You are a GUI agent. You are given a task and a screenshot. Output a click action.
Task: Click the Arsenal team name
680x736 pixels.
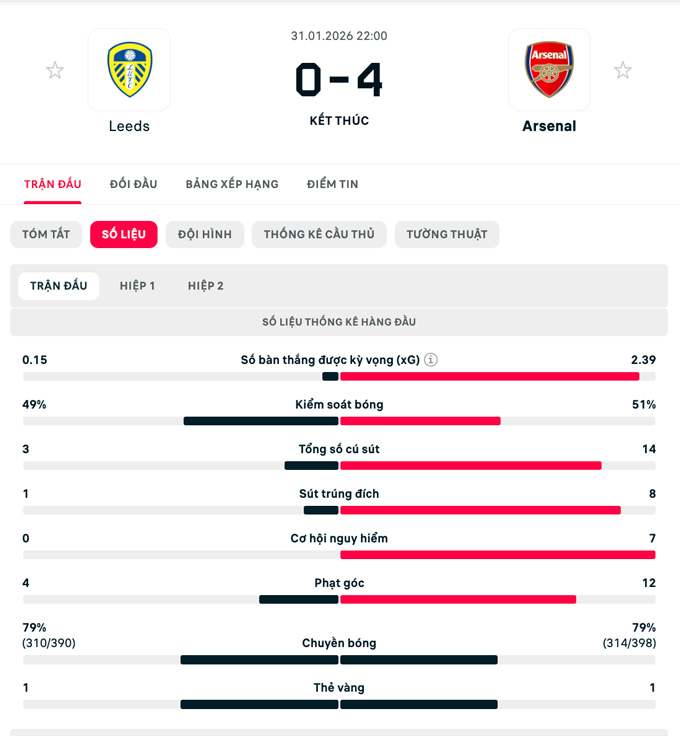pyautogui.click(x=549, y=127)
